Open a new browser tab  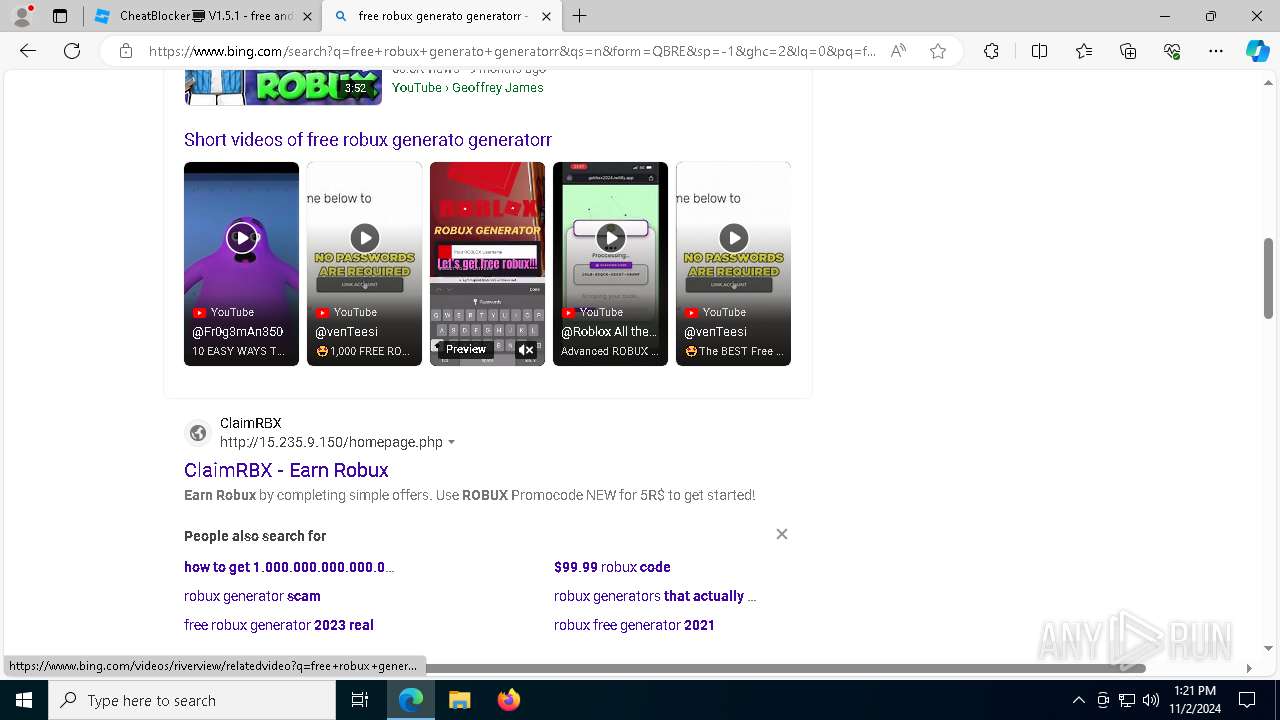coord(580,16)
